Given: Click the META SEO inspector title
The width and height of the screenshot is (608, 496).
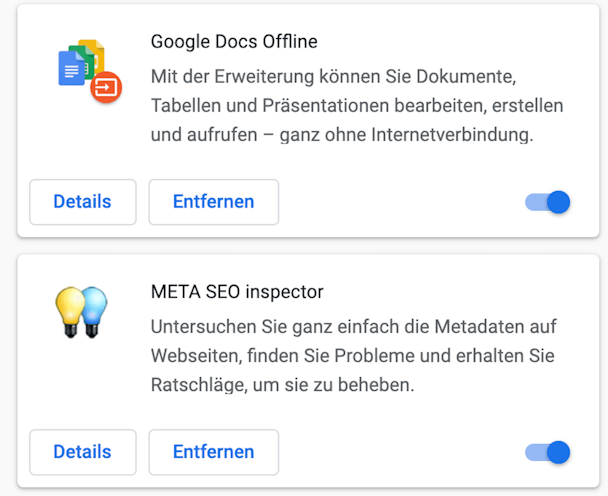Looking at the screenshot, I should click(237, 292).
